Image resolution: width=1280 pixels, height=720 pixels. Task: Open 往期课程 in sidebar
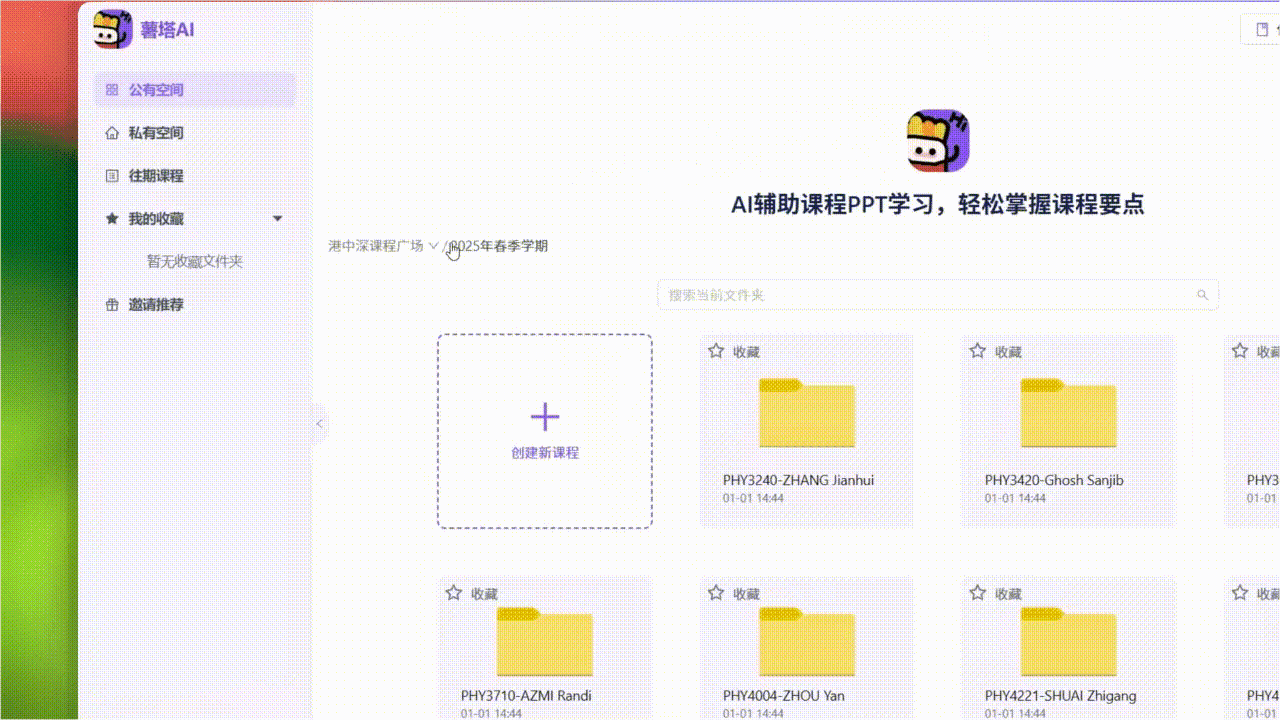pyautogui.click(x=156, y=176)
